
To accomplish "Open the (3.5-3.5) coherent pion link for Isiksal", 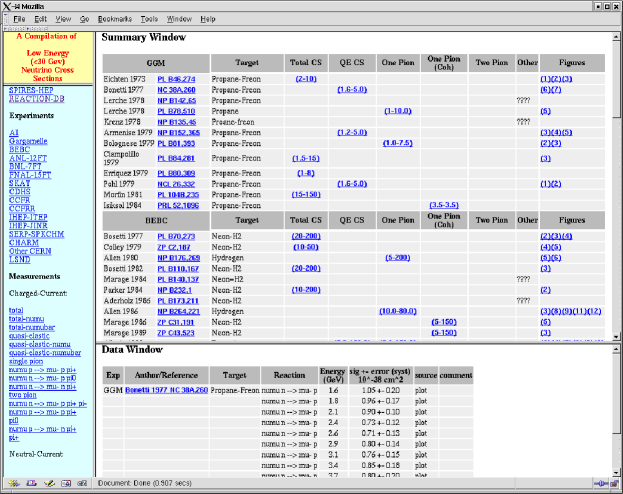I will pos(444,205).
